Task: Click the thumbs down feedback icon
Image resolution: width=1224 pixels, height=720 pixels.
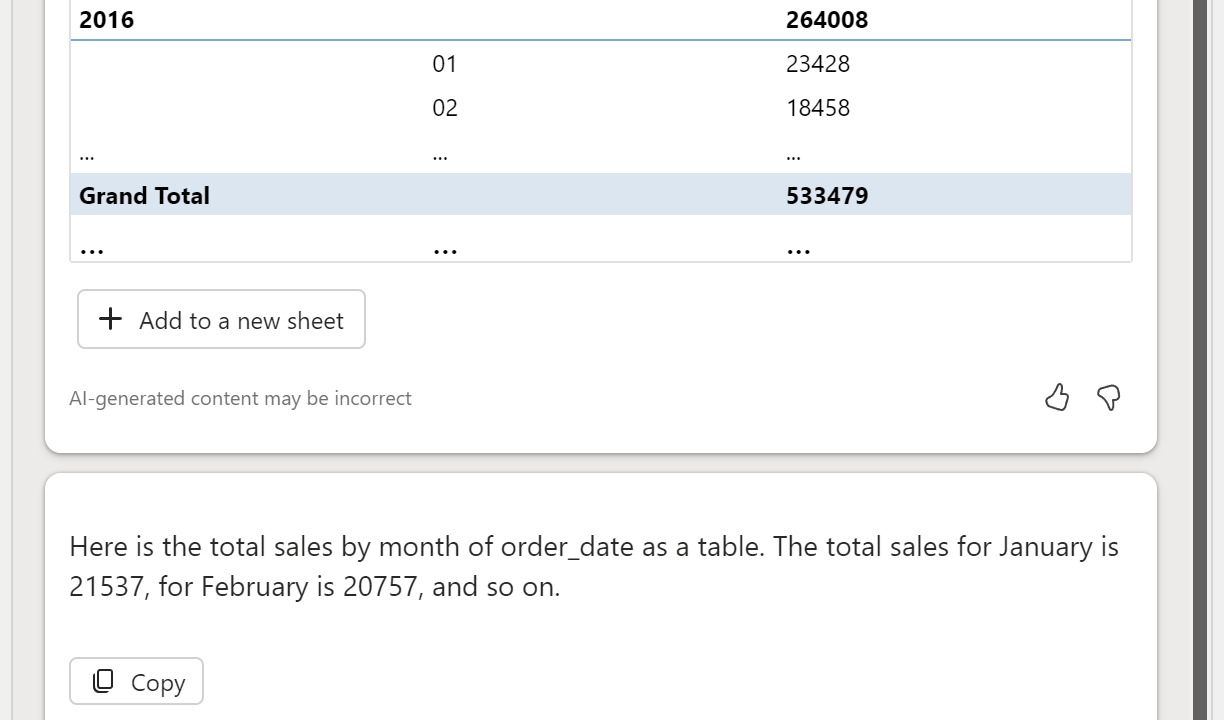Action: coord(1109,398)
